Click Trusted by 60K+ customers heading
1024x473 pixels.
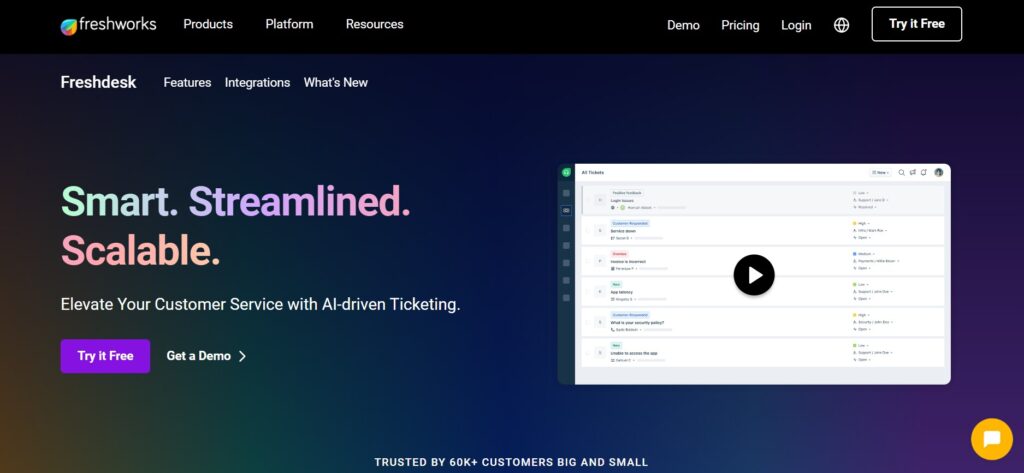click(x=511, y=463)
